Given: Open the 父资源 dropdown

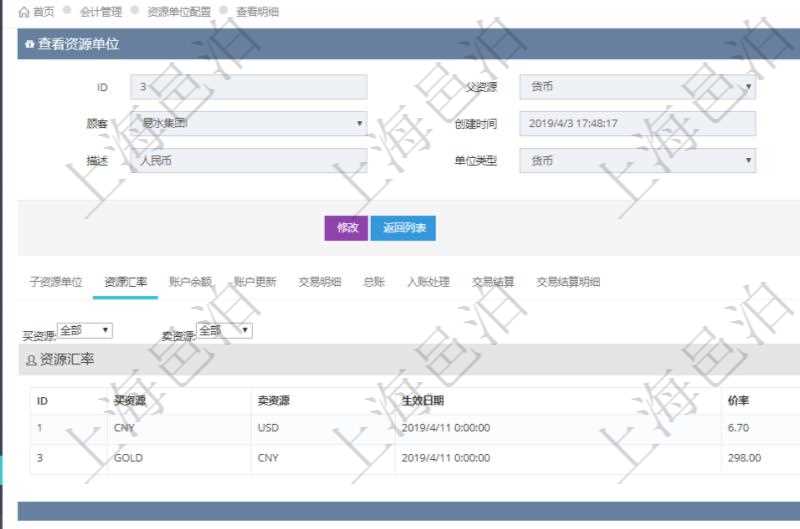Looking at the screenshot, I should (x=638, y=87).
